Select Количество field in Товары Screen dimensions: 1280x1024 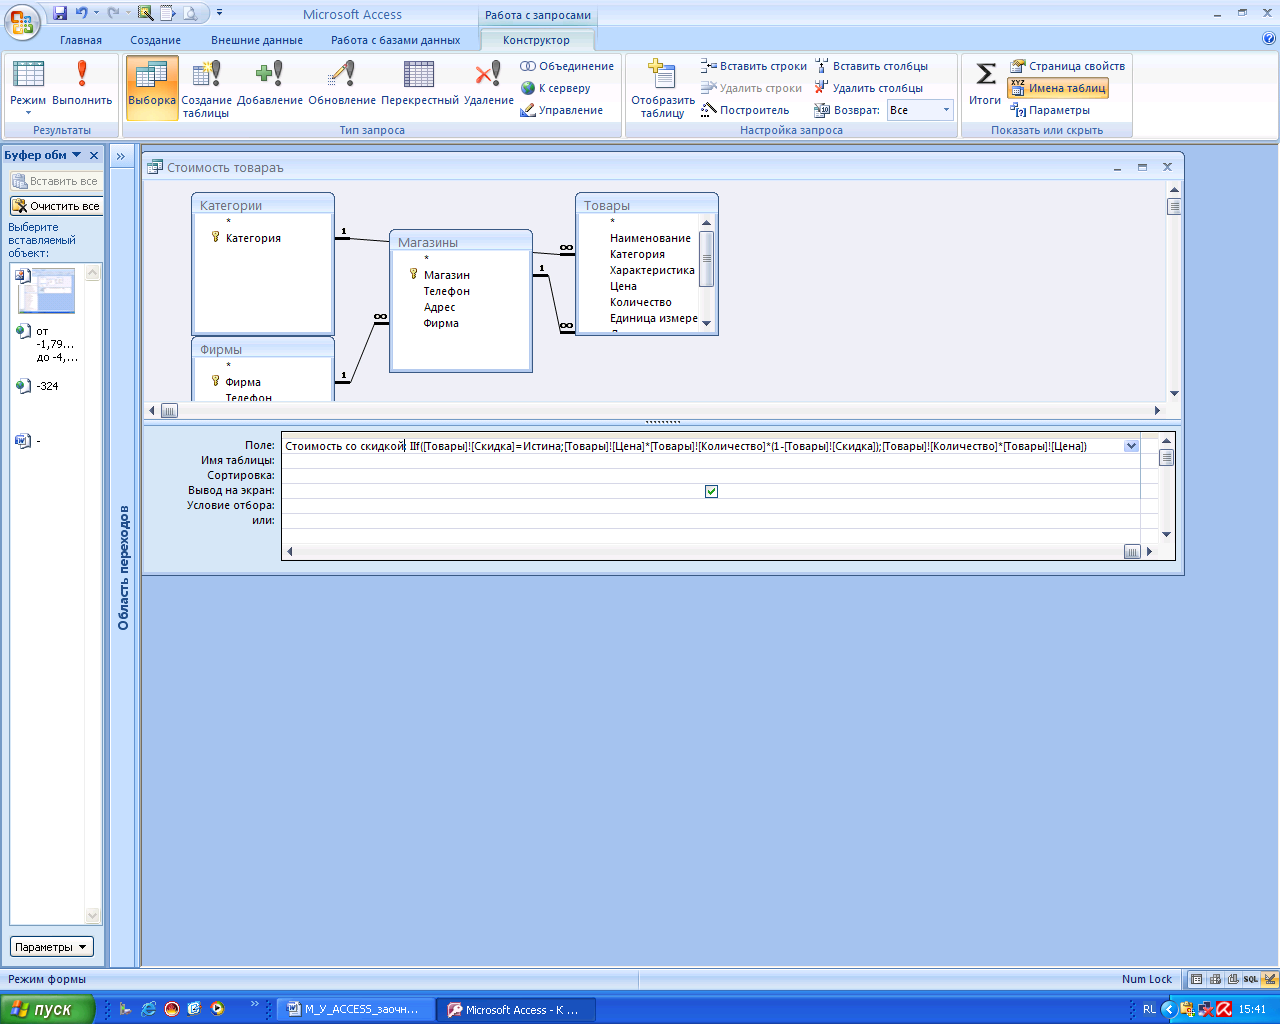coord(641,302)
